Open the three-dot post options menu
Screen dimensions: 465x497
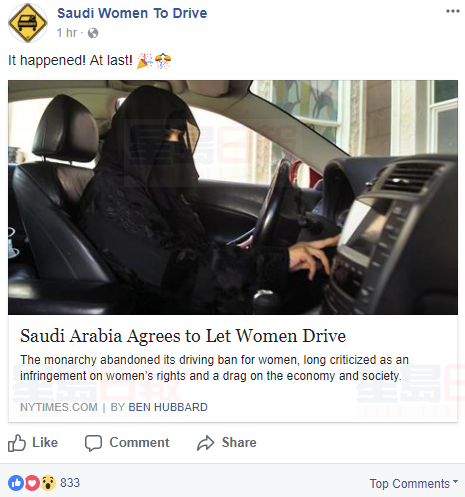[453, 11]
